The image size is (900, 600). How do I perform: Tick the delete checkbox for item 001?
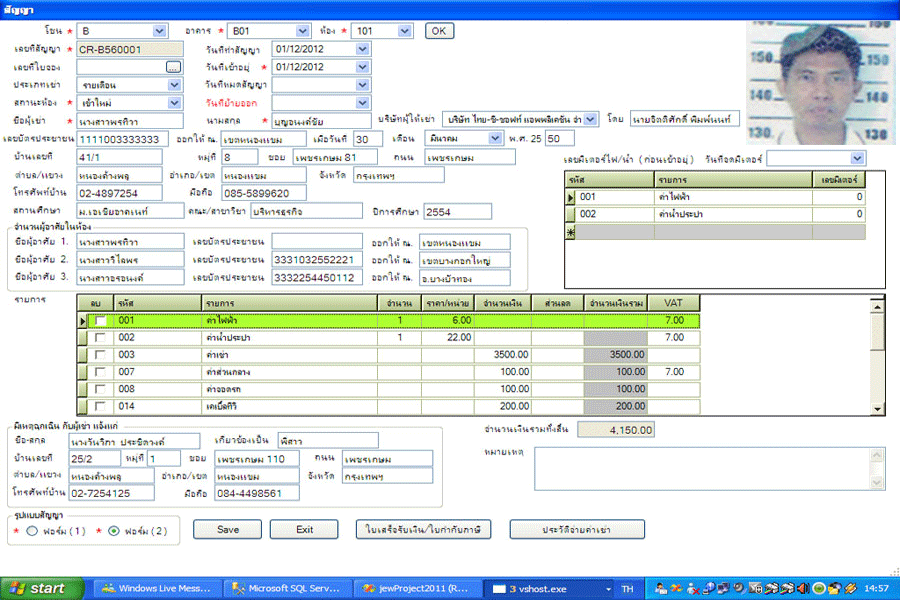pyautogui.click(x=99, y=321)
